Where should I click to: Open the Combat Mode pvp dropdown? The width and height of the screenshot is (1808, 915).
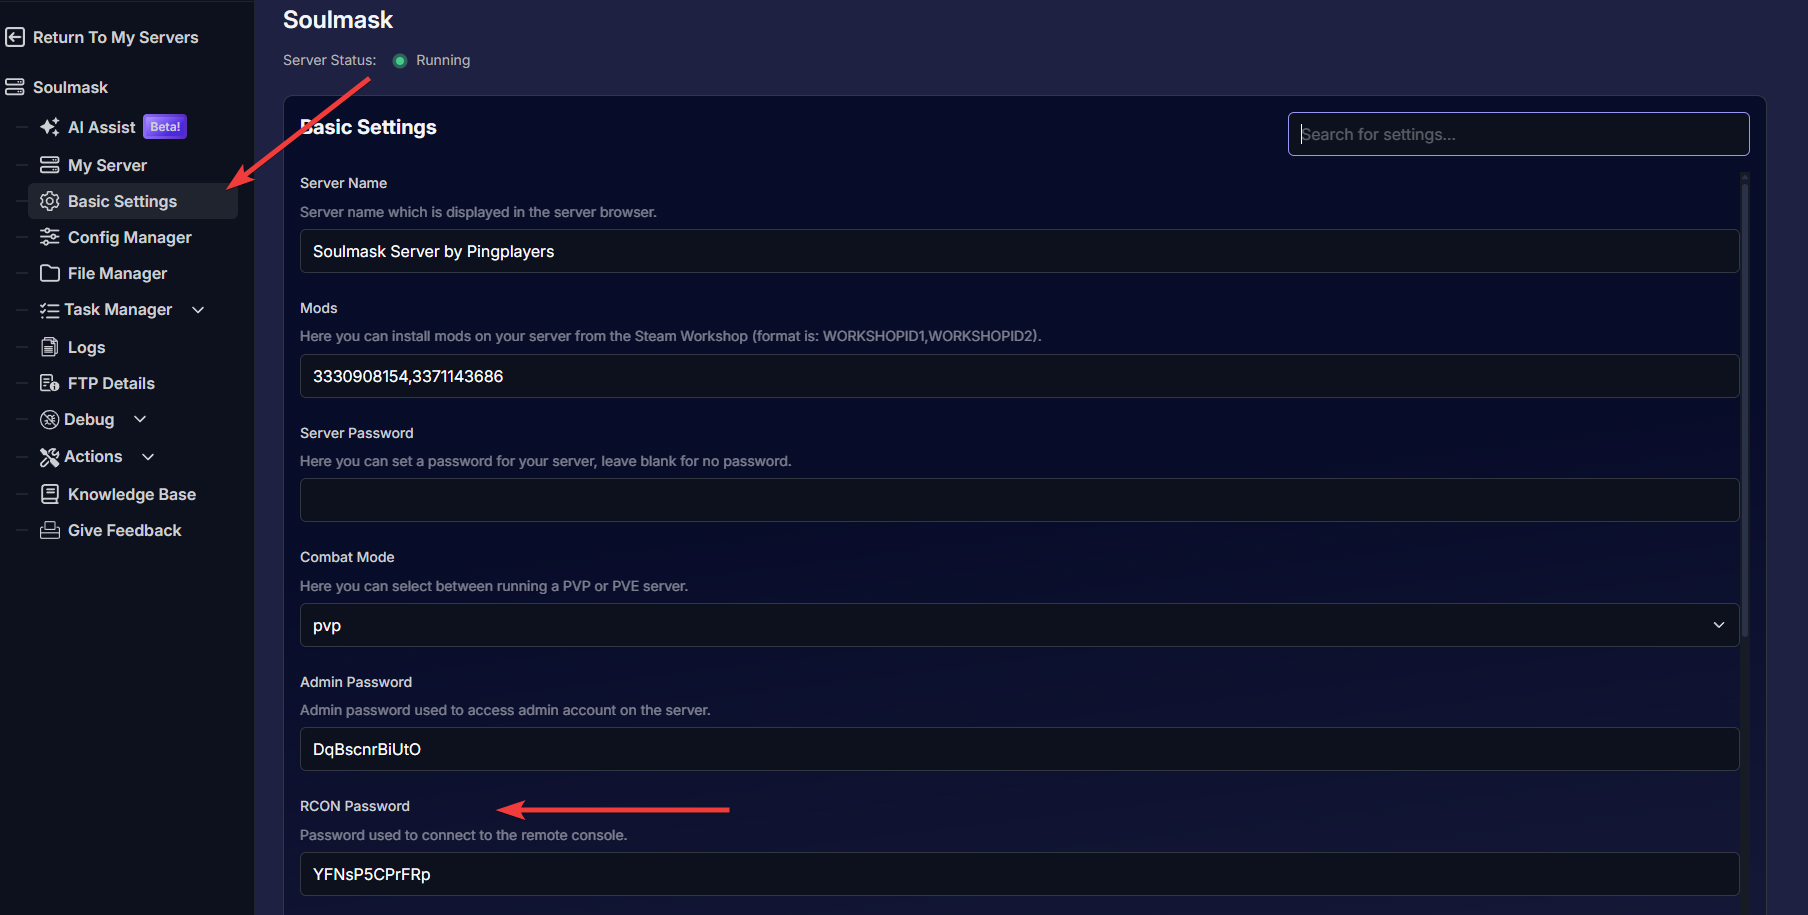[1019, 625]
